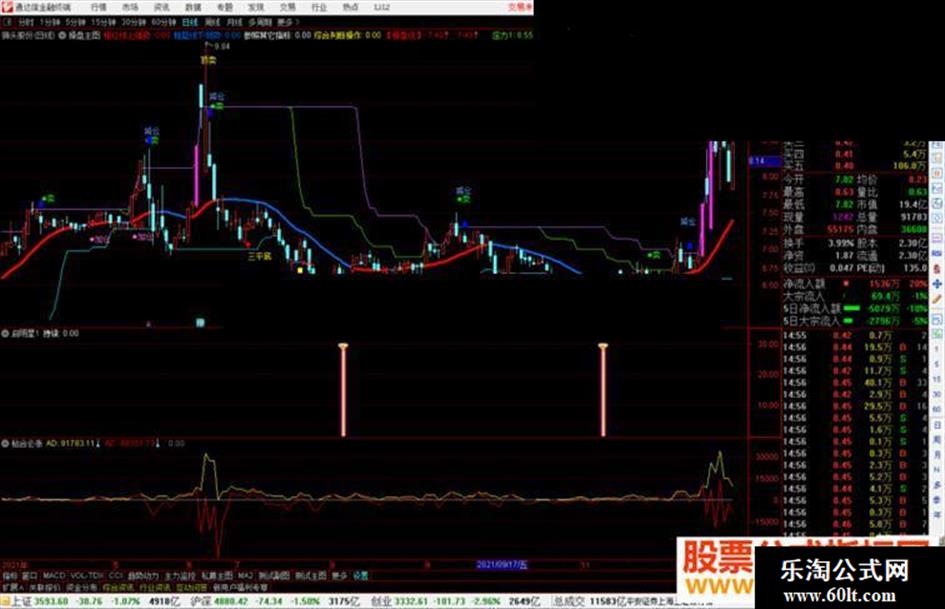Open the 资讯 menu

[162, 7]
